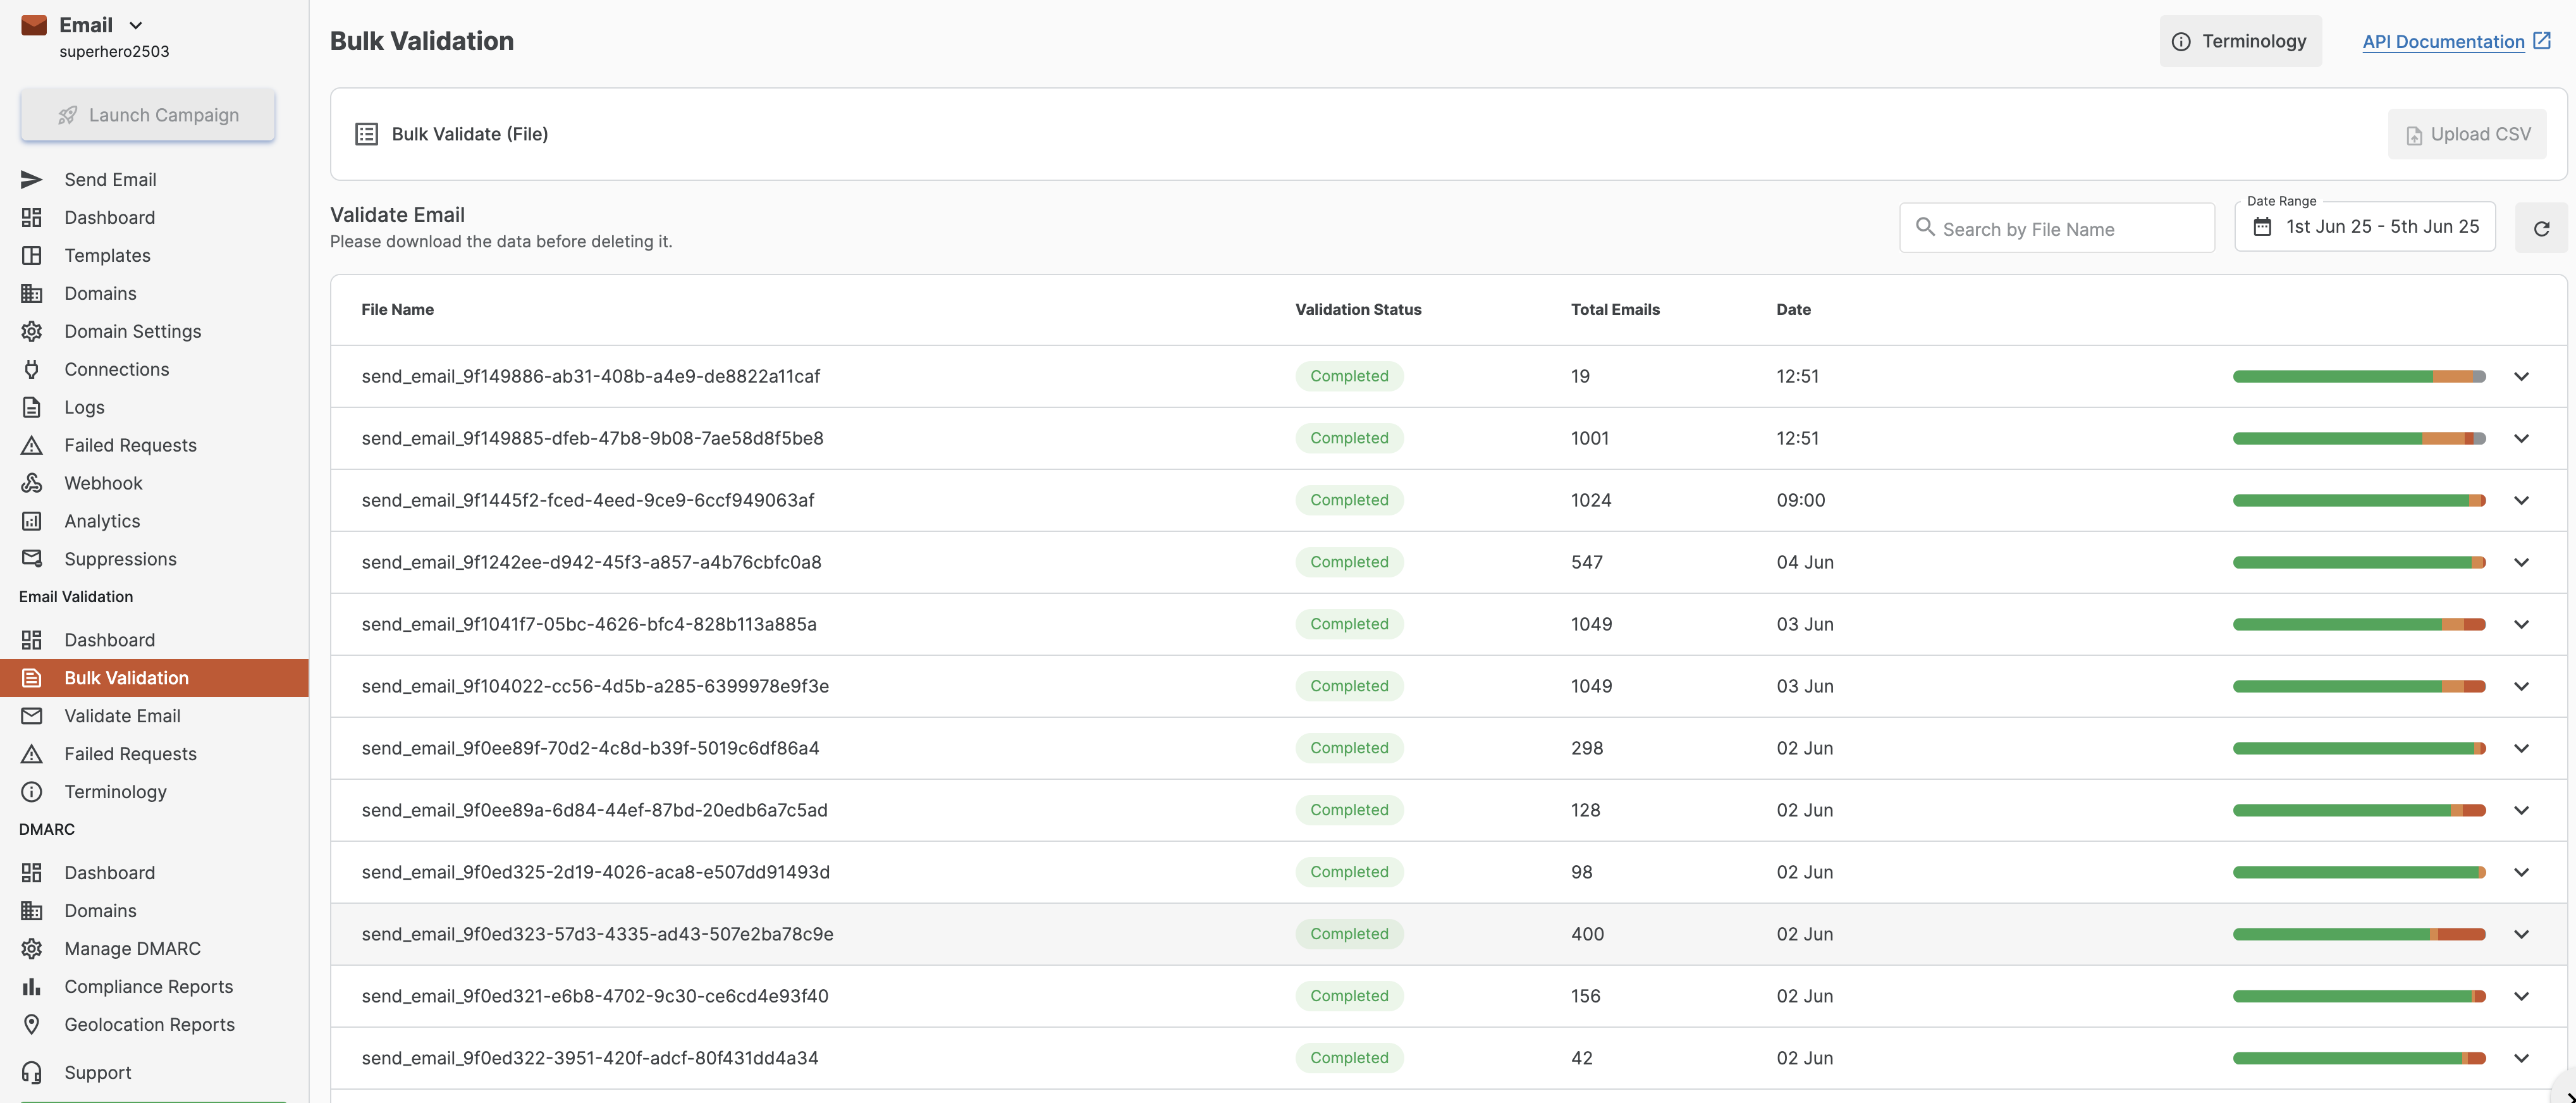Open the API Documentation link

2443,41
